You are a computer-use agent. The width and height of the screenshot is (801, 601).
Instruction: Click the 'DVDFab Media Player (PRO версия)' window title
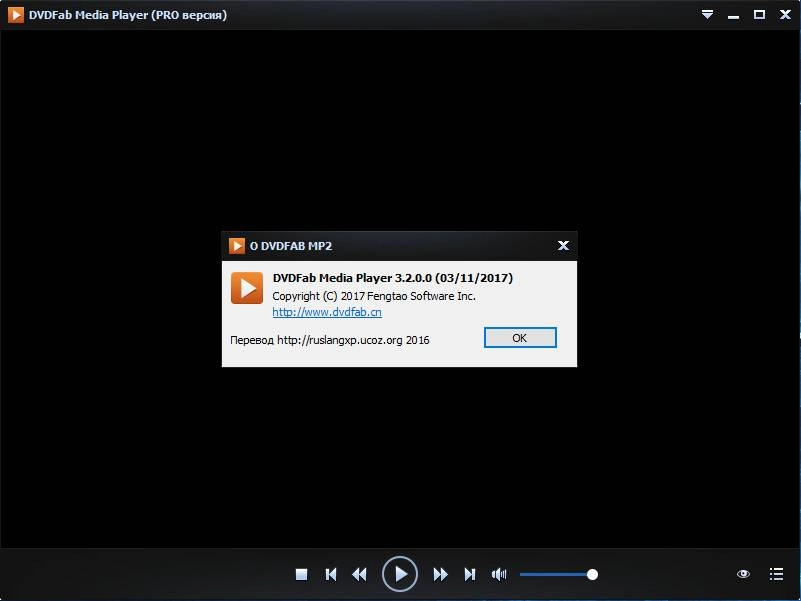click(128, 15)
